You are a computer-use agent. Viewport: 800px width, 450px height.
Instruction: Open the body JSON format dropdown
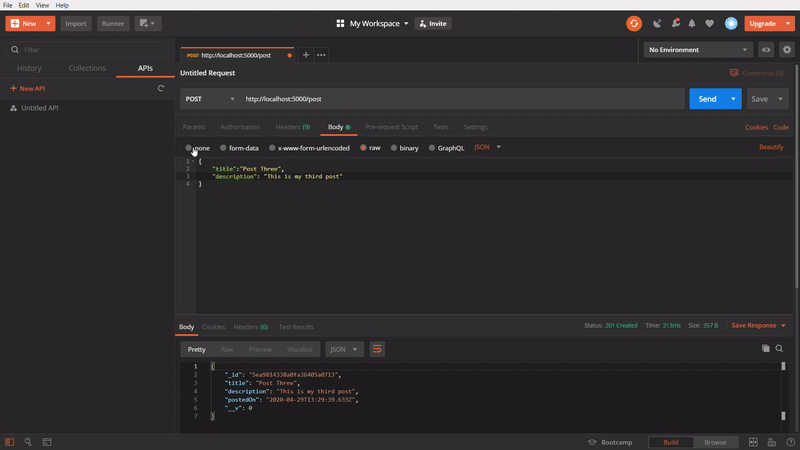click(487, 147)
